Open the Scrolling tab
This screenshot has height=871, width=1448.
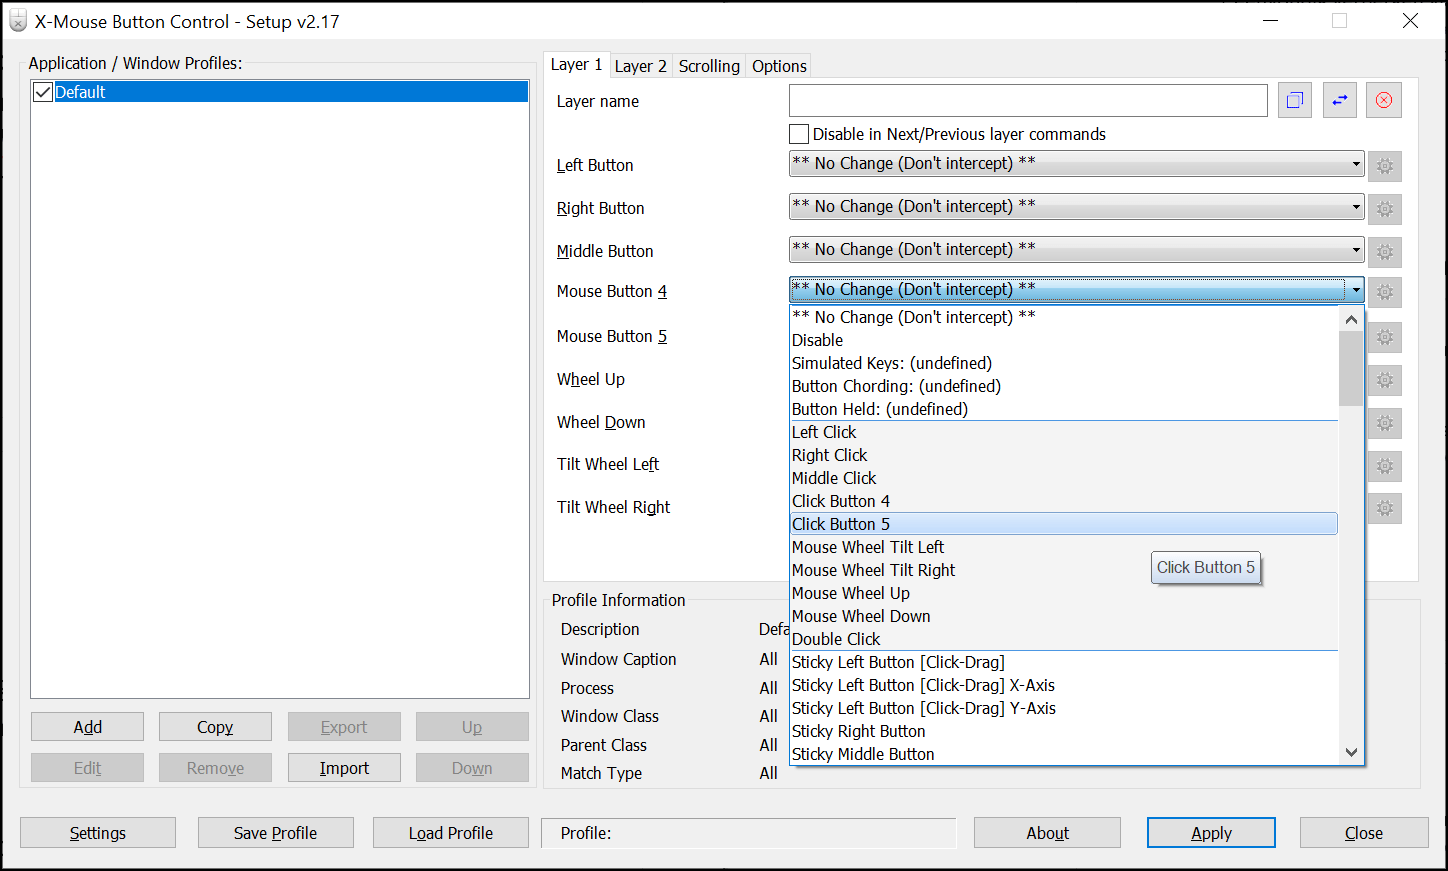(709, 66)
